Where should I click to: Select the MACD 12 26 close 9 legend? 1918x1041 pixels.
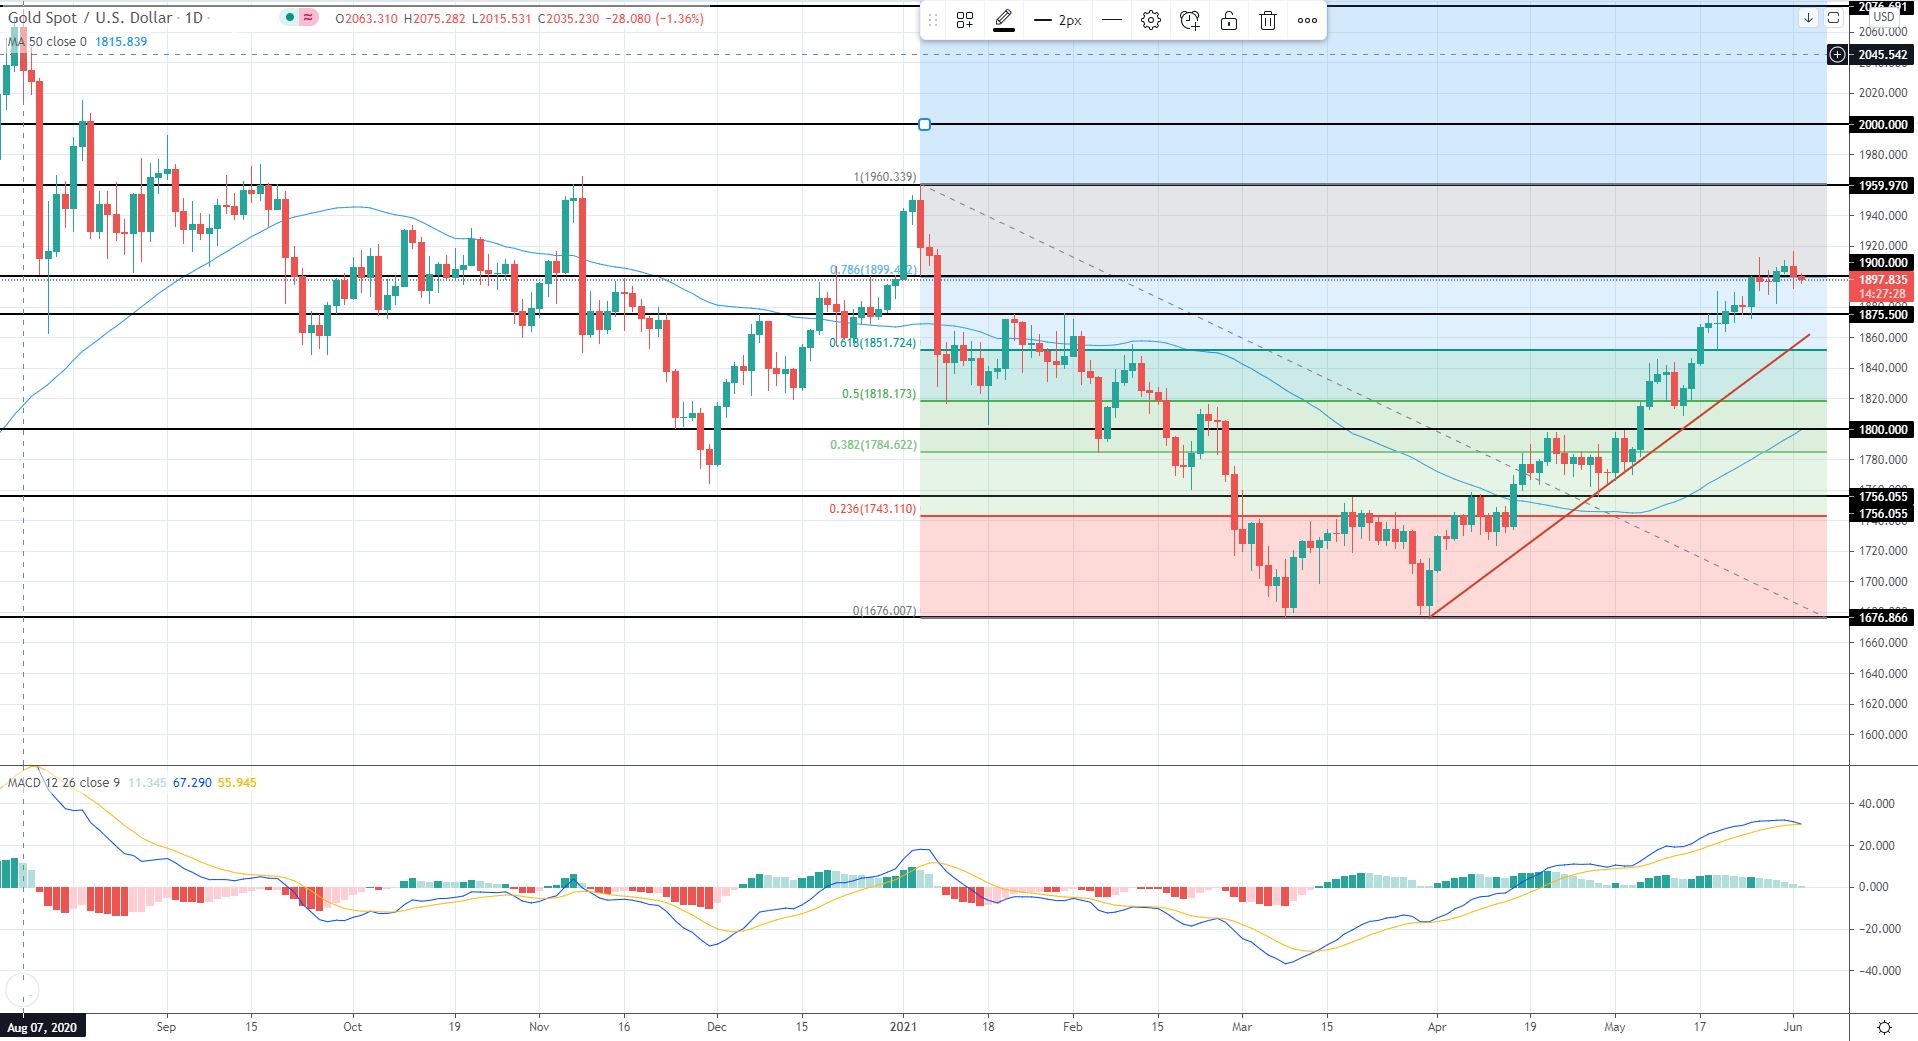tap(64, 782)
